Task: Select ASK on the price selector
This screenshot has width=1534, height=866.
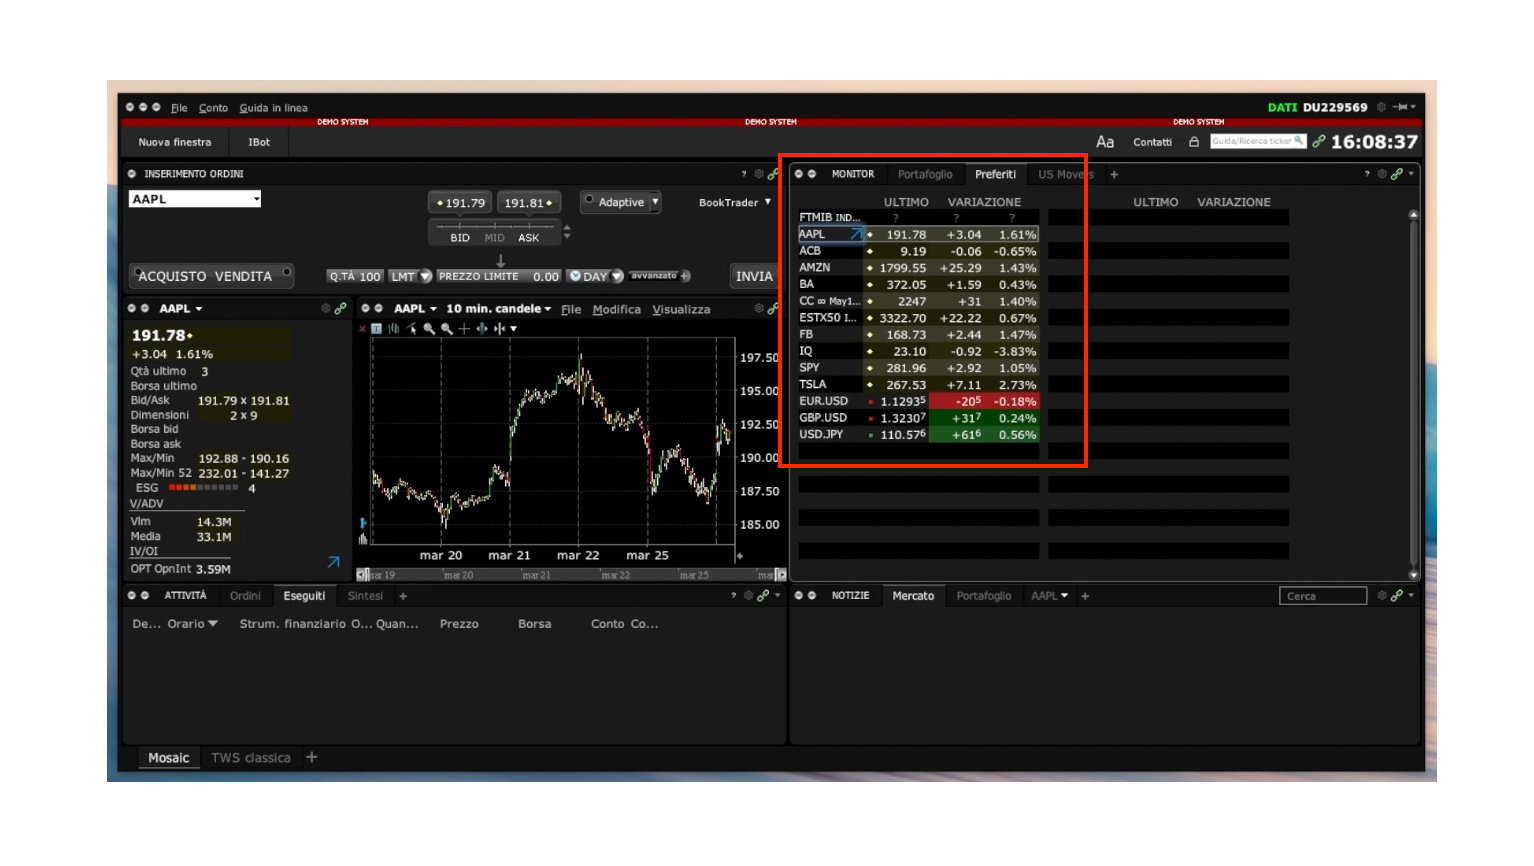Action: point(529,238)
